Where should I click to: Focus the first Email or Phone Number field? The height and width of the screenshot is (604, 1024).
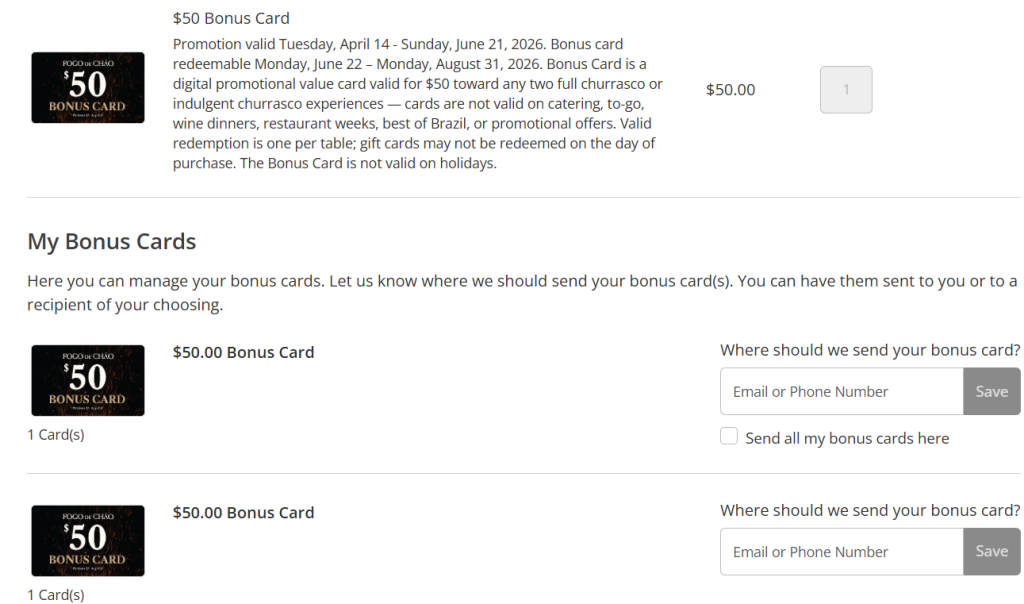(841, 391)
